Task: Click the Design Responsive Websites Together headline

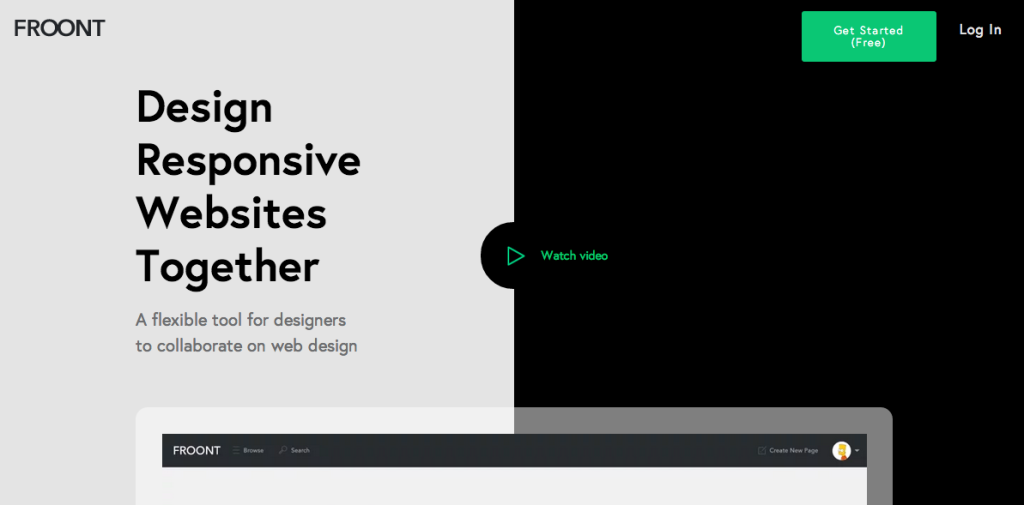Action: [x=248, y=187]
